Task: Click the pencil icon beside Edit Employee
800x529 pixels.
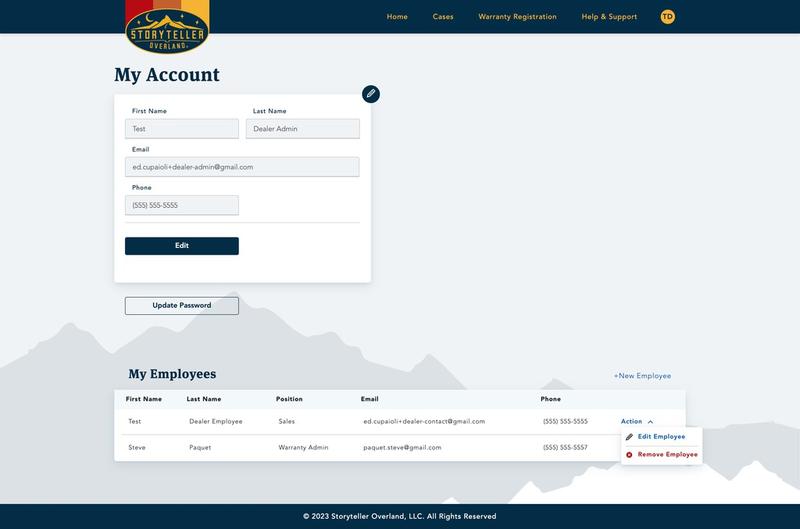Action: 629,437
